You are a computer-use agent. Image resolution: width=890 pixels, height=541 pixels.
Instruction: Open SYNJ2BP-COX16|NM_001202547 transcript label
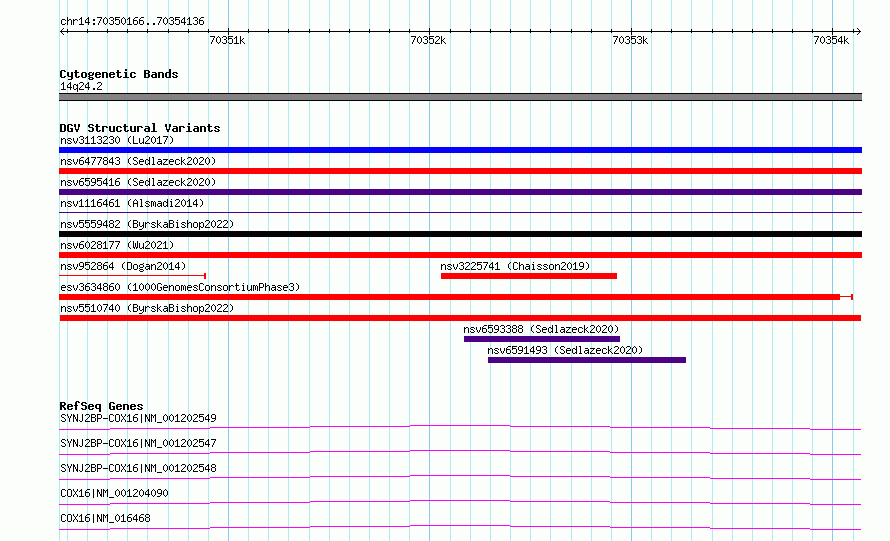click(x=138, y=443)
